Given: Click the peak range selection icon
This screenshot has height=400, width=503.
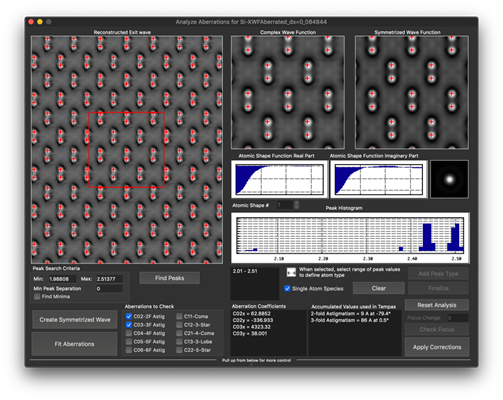Looking at the screenshot, I should [291, 272].
